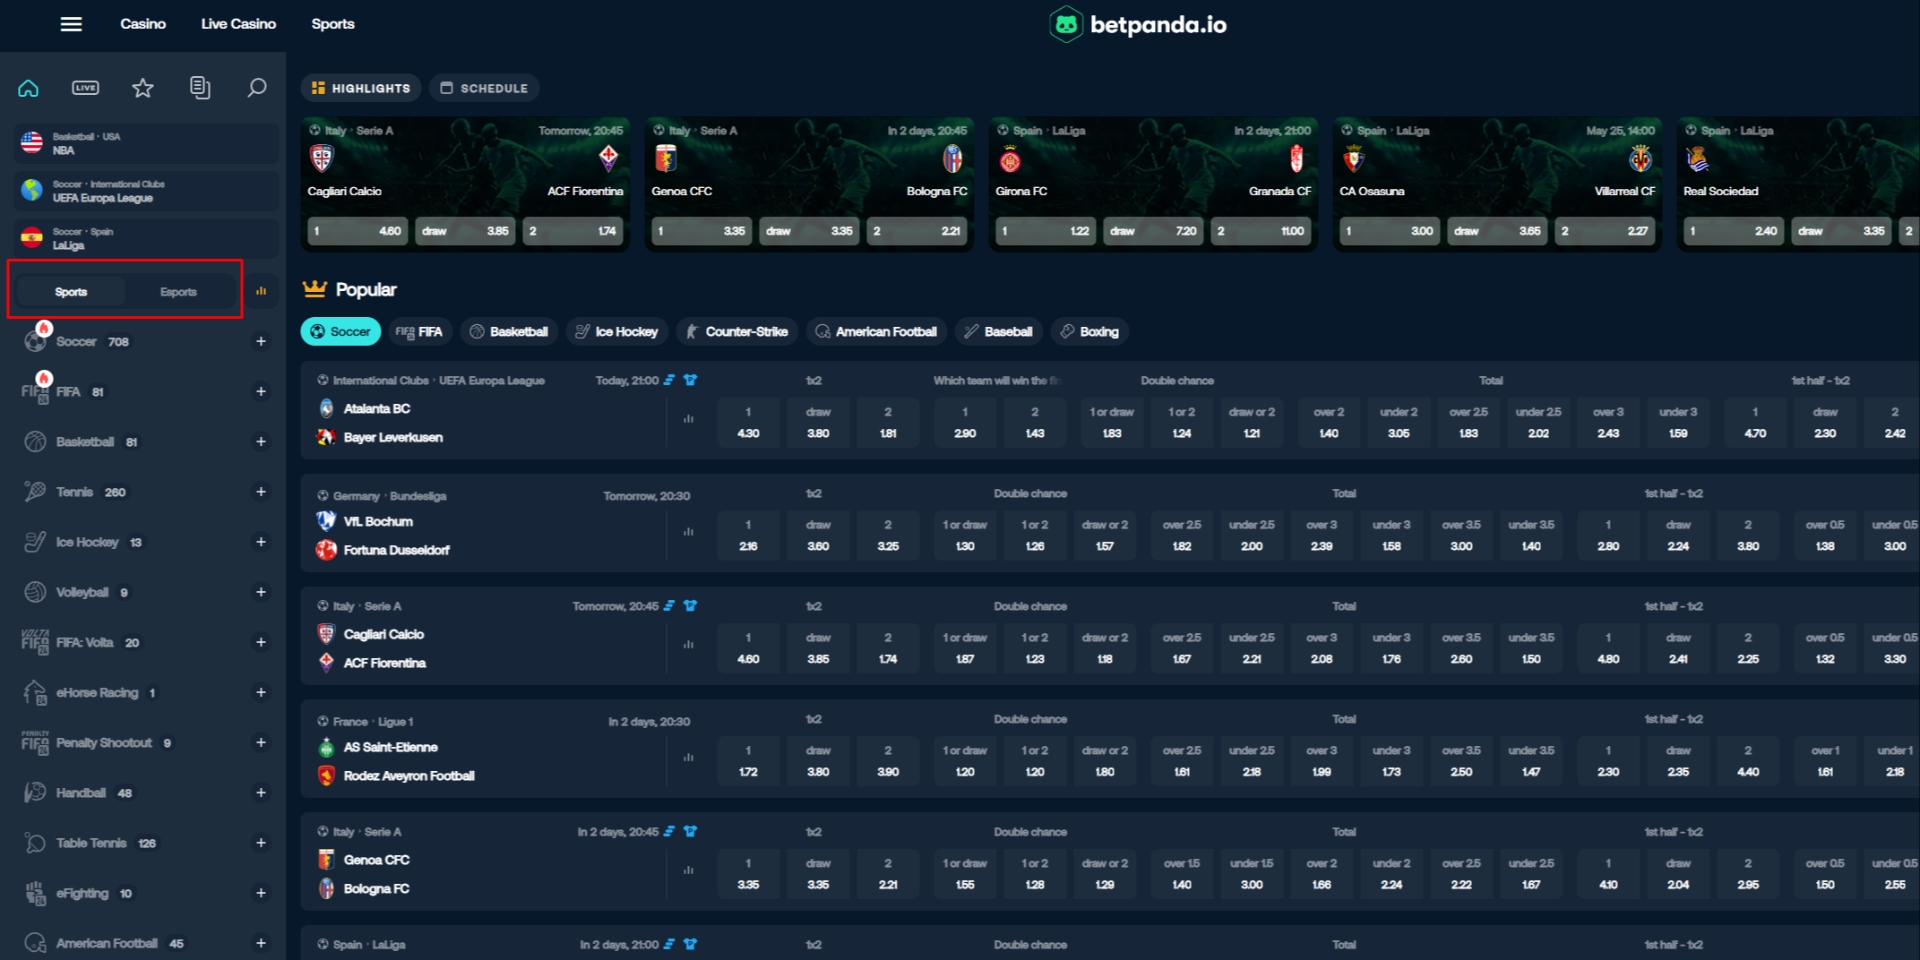This screenshot has width=1920, height=960.
Task: Click shirt icon on Atalanta match header
Action: pyautogui.click(x=690, y=380)
